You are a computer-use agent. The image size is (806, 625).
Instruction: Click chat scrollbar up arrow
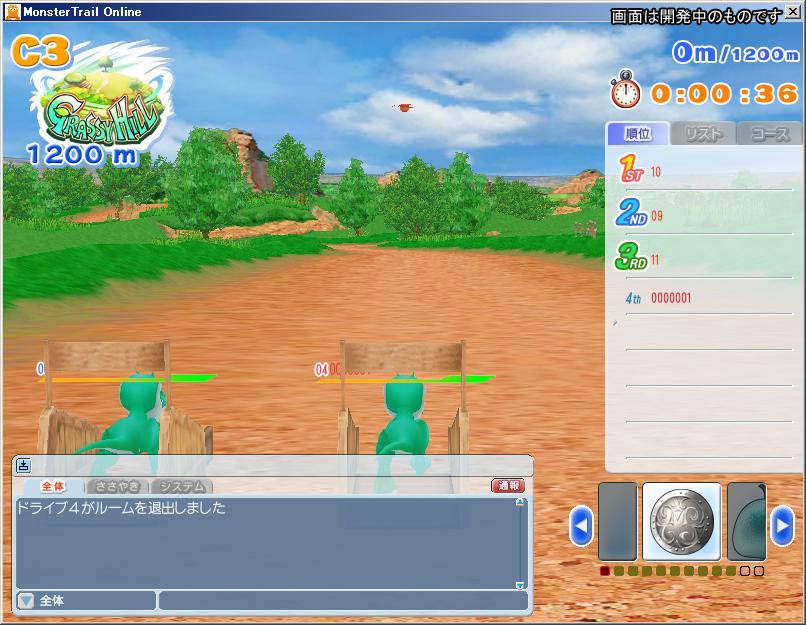520,502
